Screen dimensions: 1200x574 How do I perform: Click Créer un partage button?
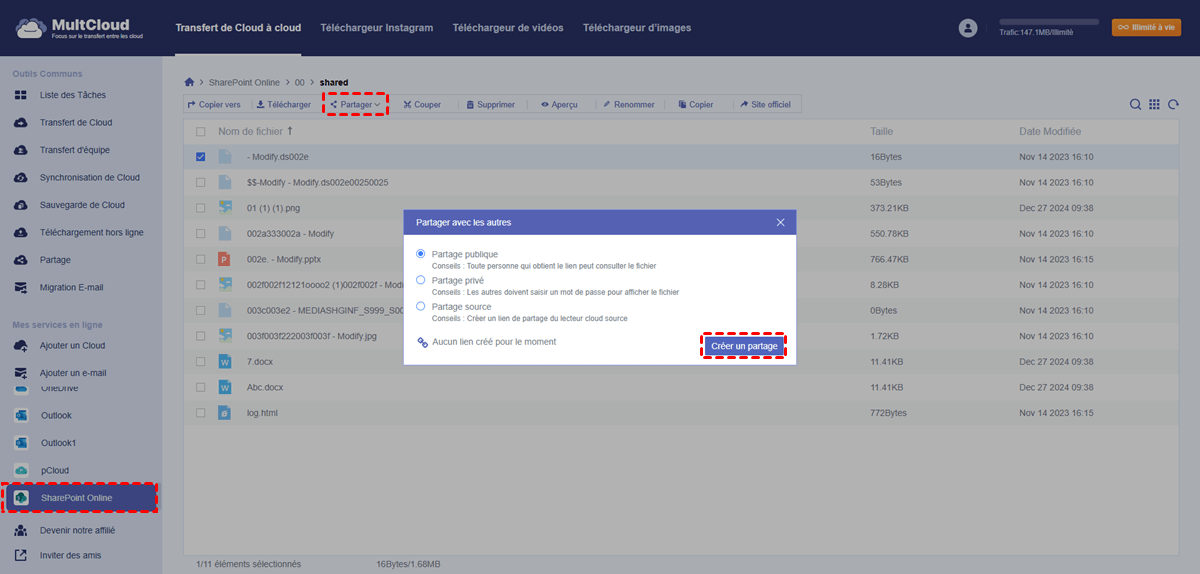pyautogui.click(x=744, y=346)
